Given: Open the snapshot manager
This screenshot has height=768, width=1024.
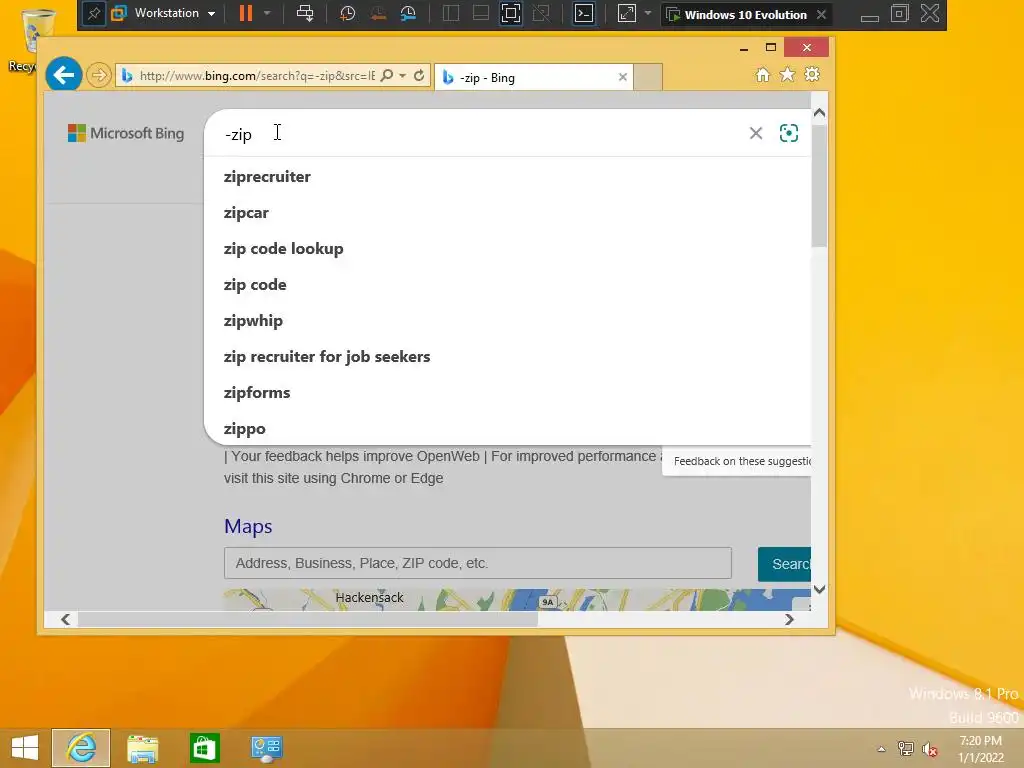Looking at the screenshot, I should point(408,14).
